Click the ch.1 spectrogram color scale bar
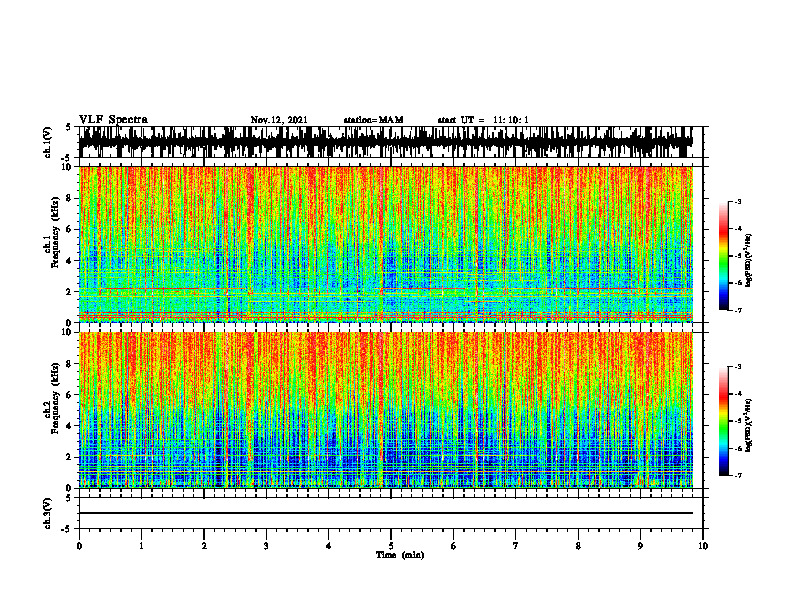792x612 pixels. (x=723, y=256)
